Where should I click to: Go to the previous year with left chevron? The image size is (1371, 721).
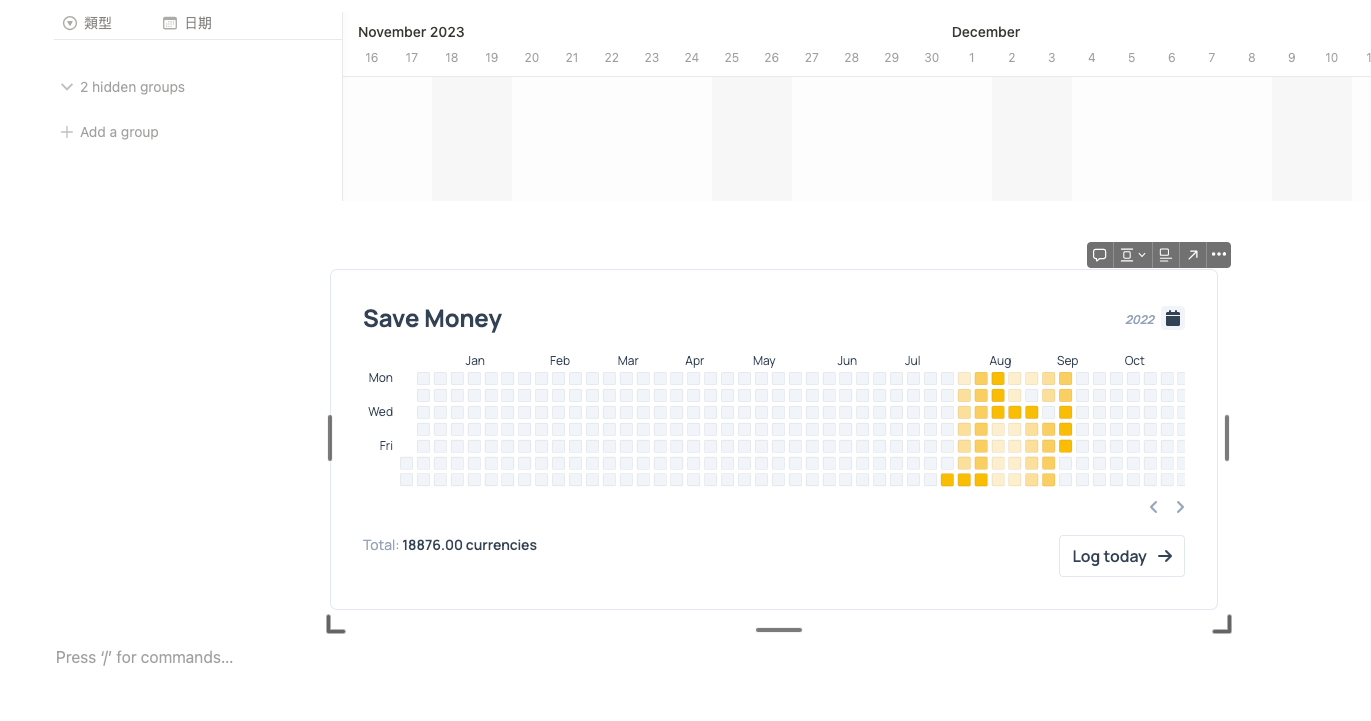[x=1153, y=507]
